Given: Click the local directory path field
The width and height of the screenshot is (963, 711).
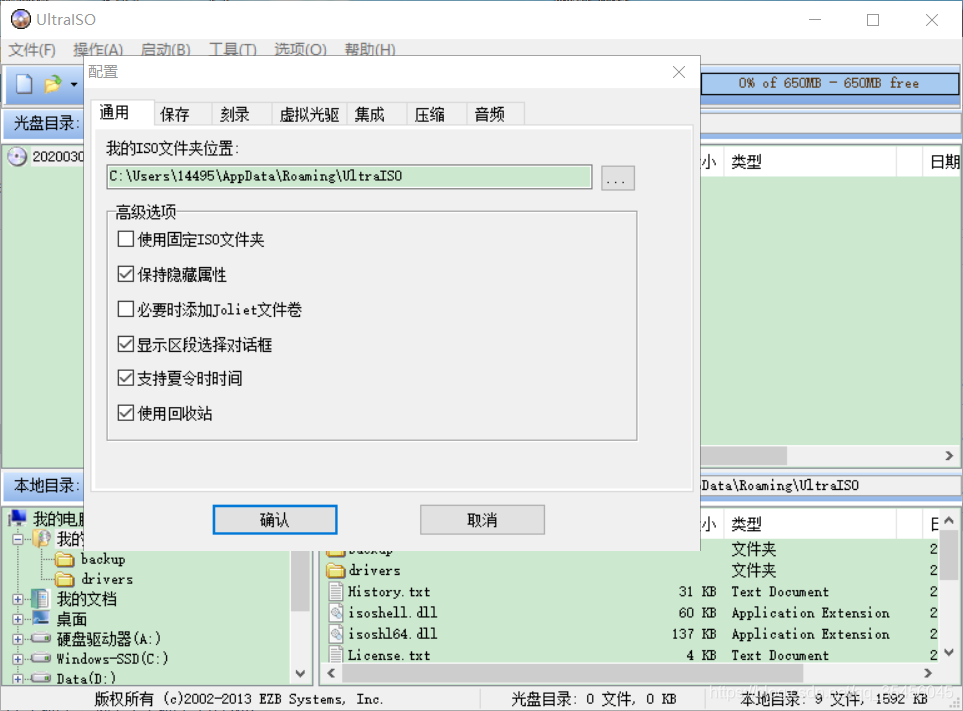Looking at the screenshot, I should [x=830, y=485].
